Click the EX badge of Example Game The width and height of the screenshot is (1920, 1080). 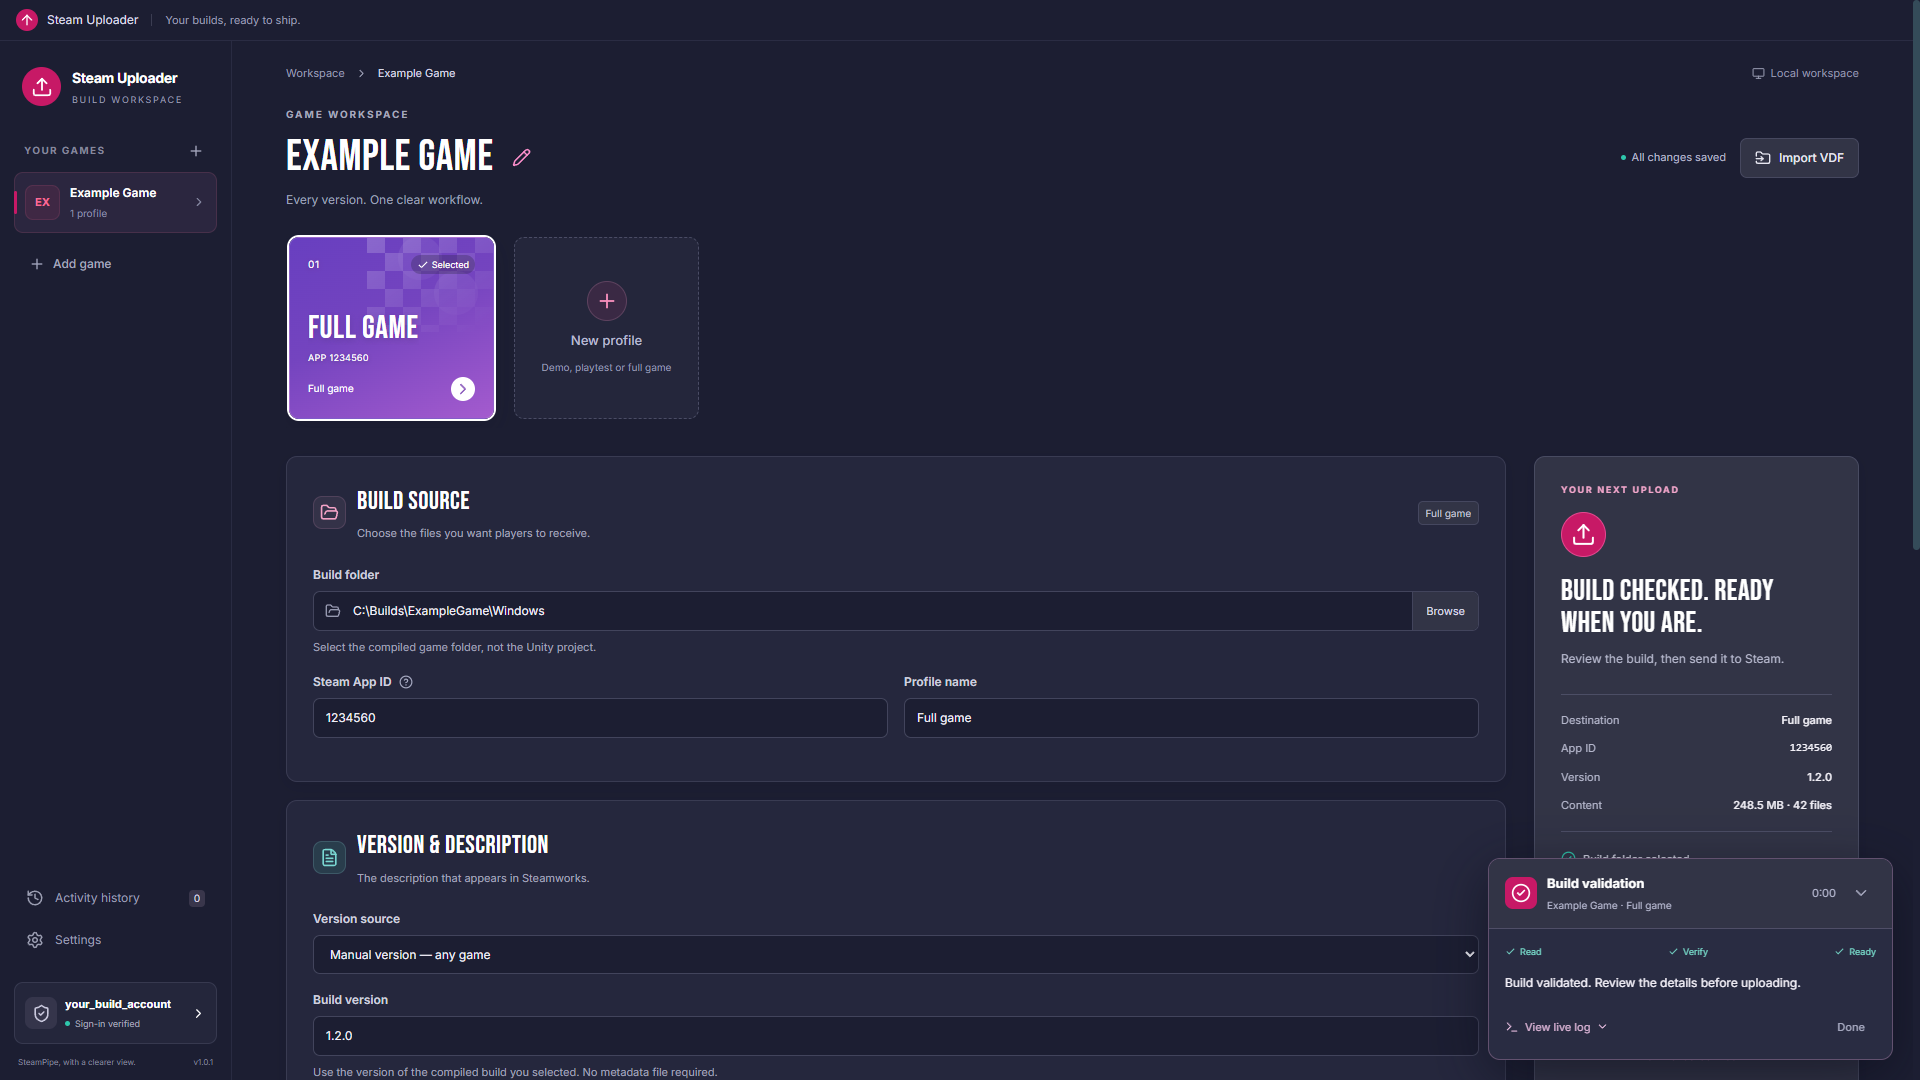tap(42, 202)
